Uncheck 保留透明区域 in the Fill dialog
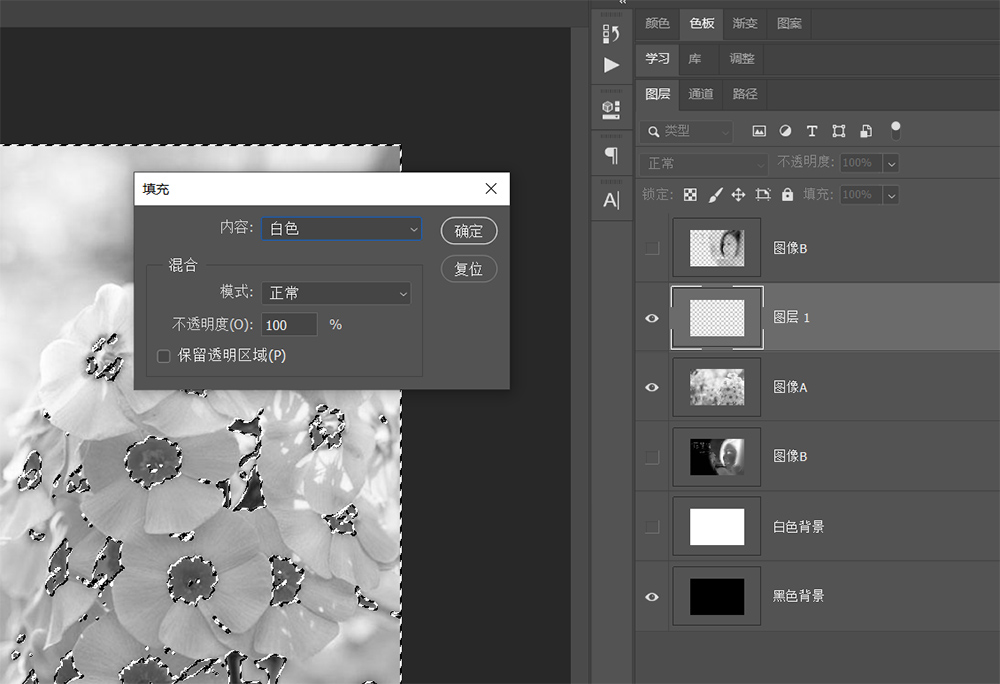The image size is (1000, 684). [x=163, y=356]
